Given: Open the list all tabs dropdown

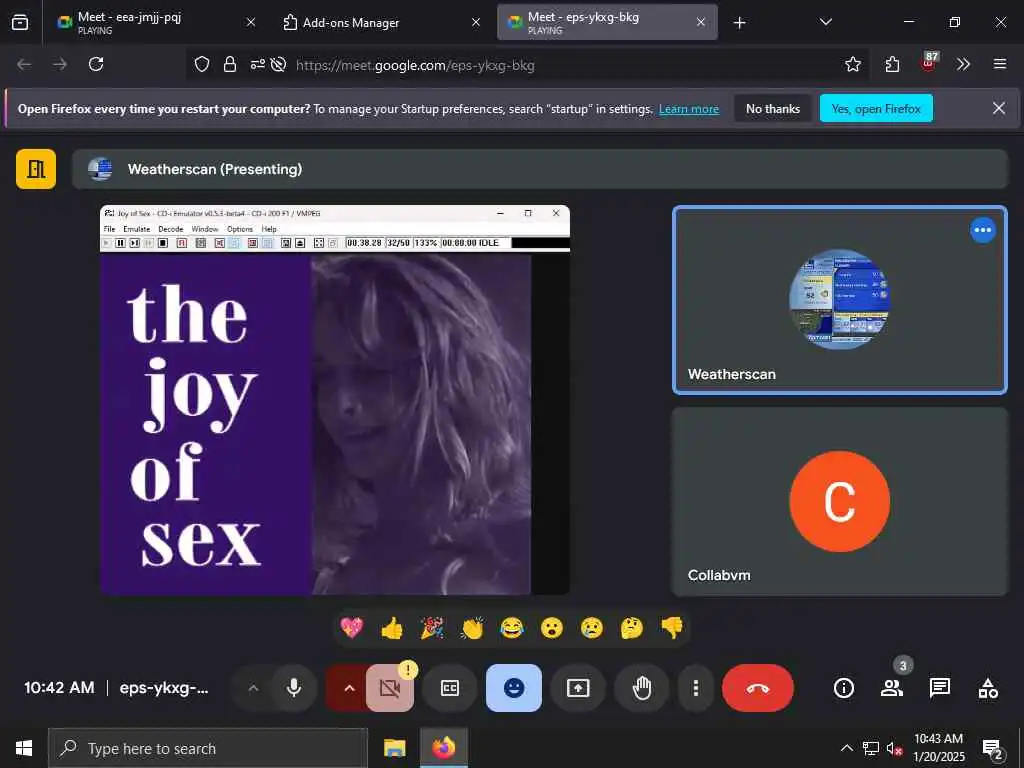Looking at the screenshot, I should (x=825, y=22).
